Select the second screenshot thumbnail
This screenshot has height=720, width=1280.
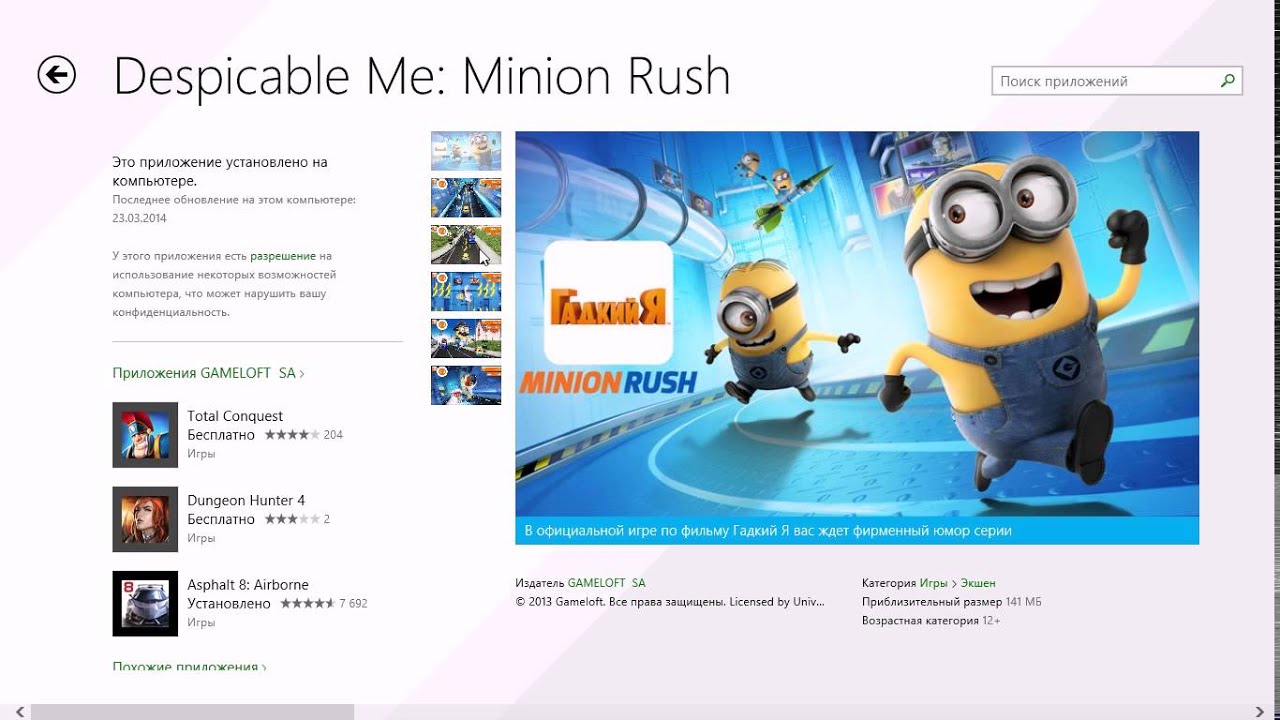466,198
